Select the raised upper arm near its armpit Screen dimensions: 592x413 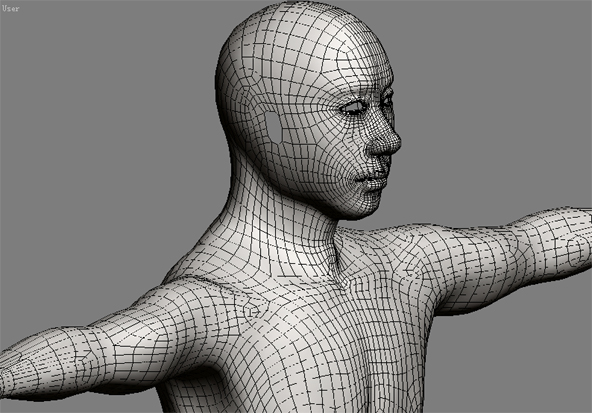[x=464, y=264]
